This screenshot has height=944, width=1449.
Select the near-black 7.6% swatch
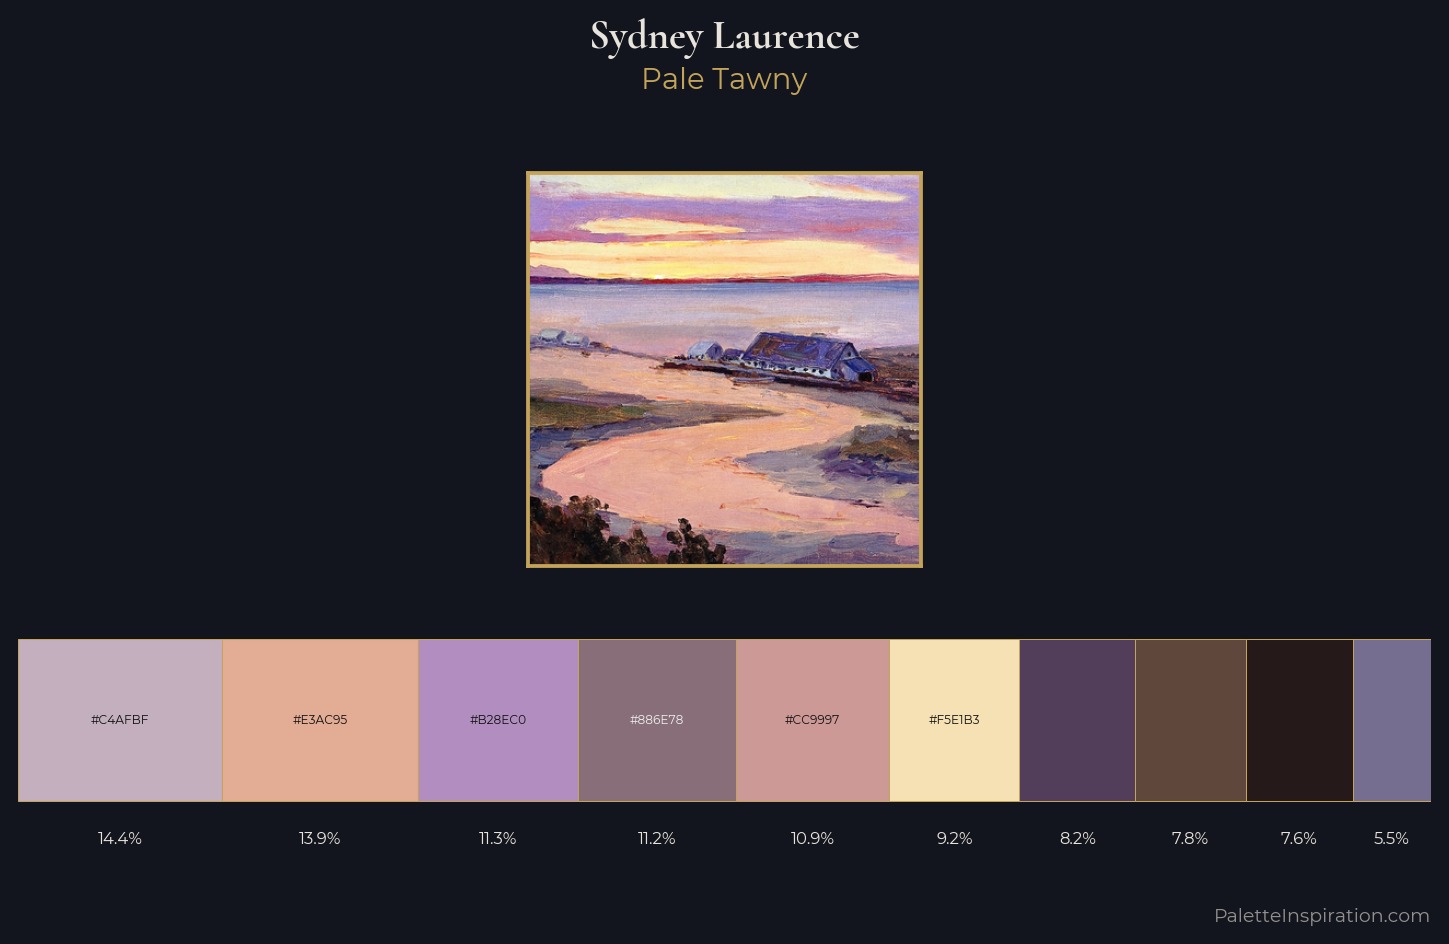(x=1300, y=720)
